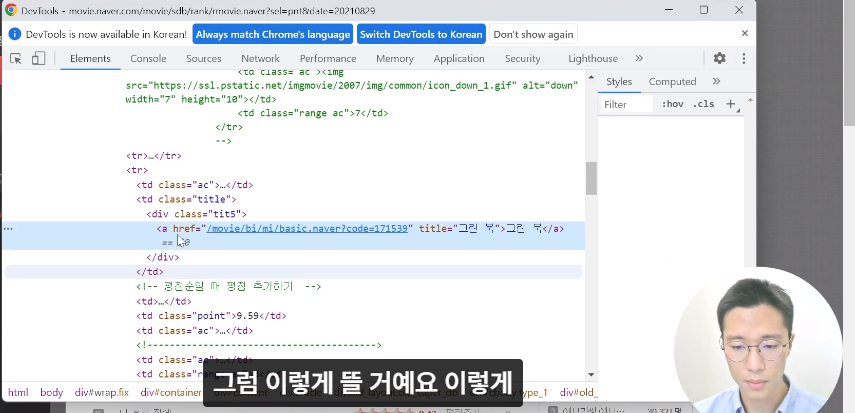Image resolution: width=855 pixels, height=413 pixels.
Task: Select the Performance tab
Action: tap(328, 58)
